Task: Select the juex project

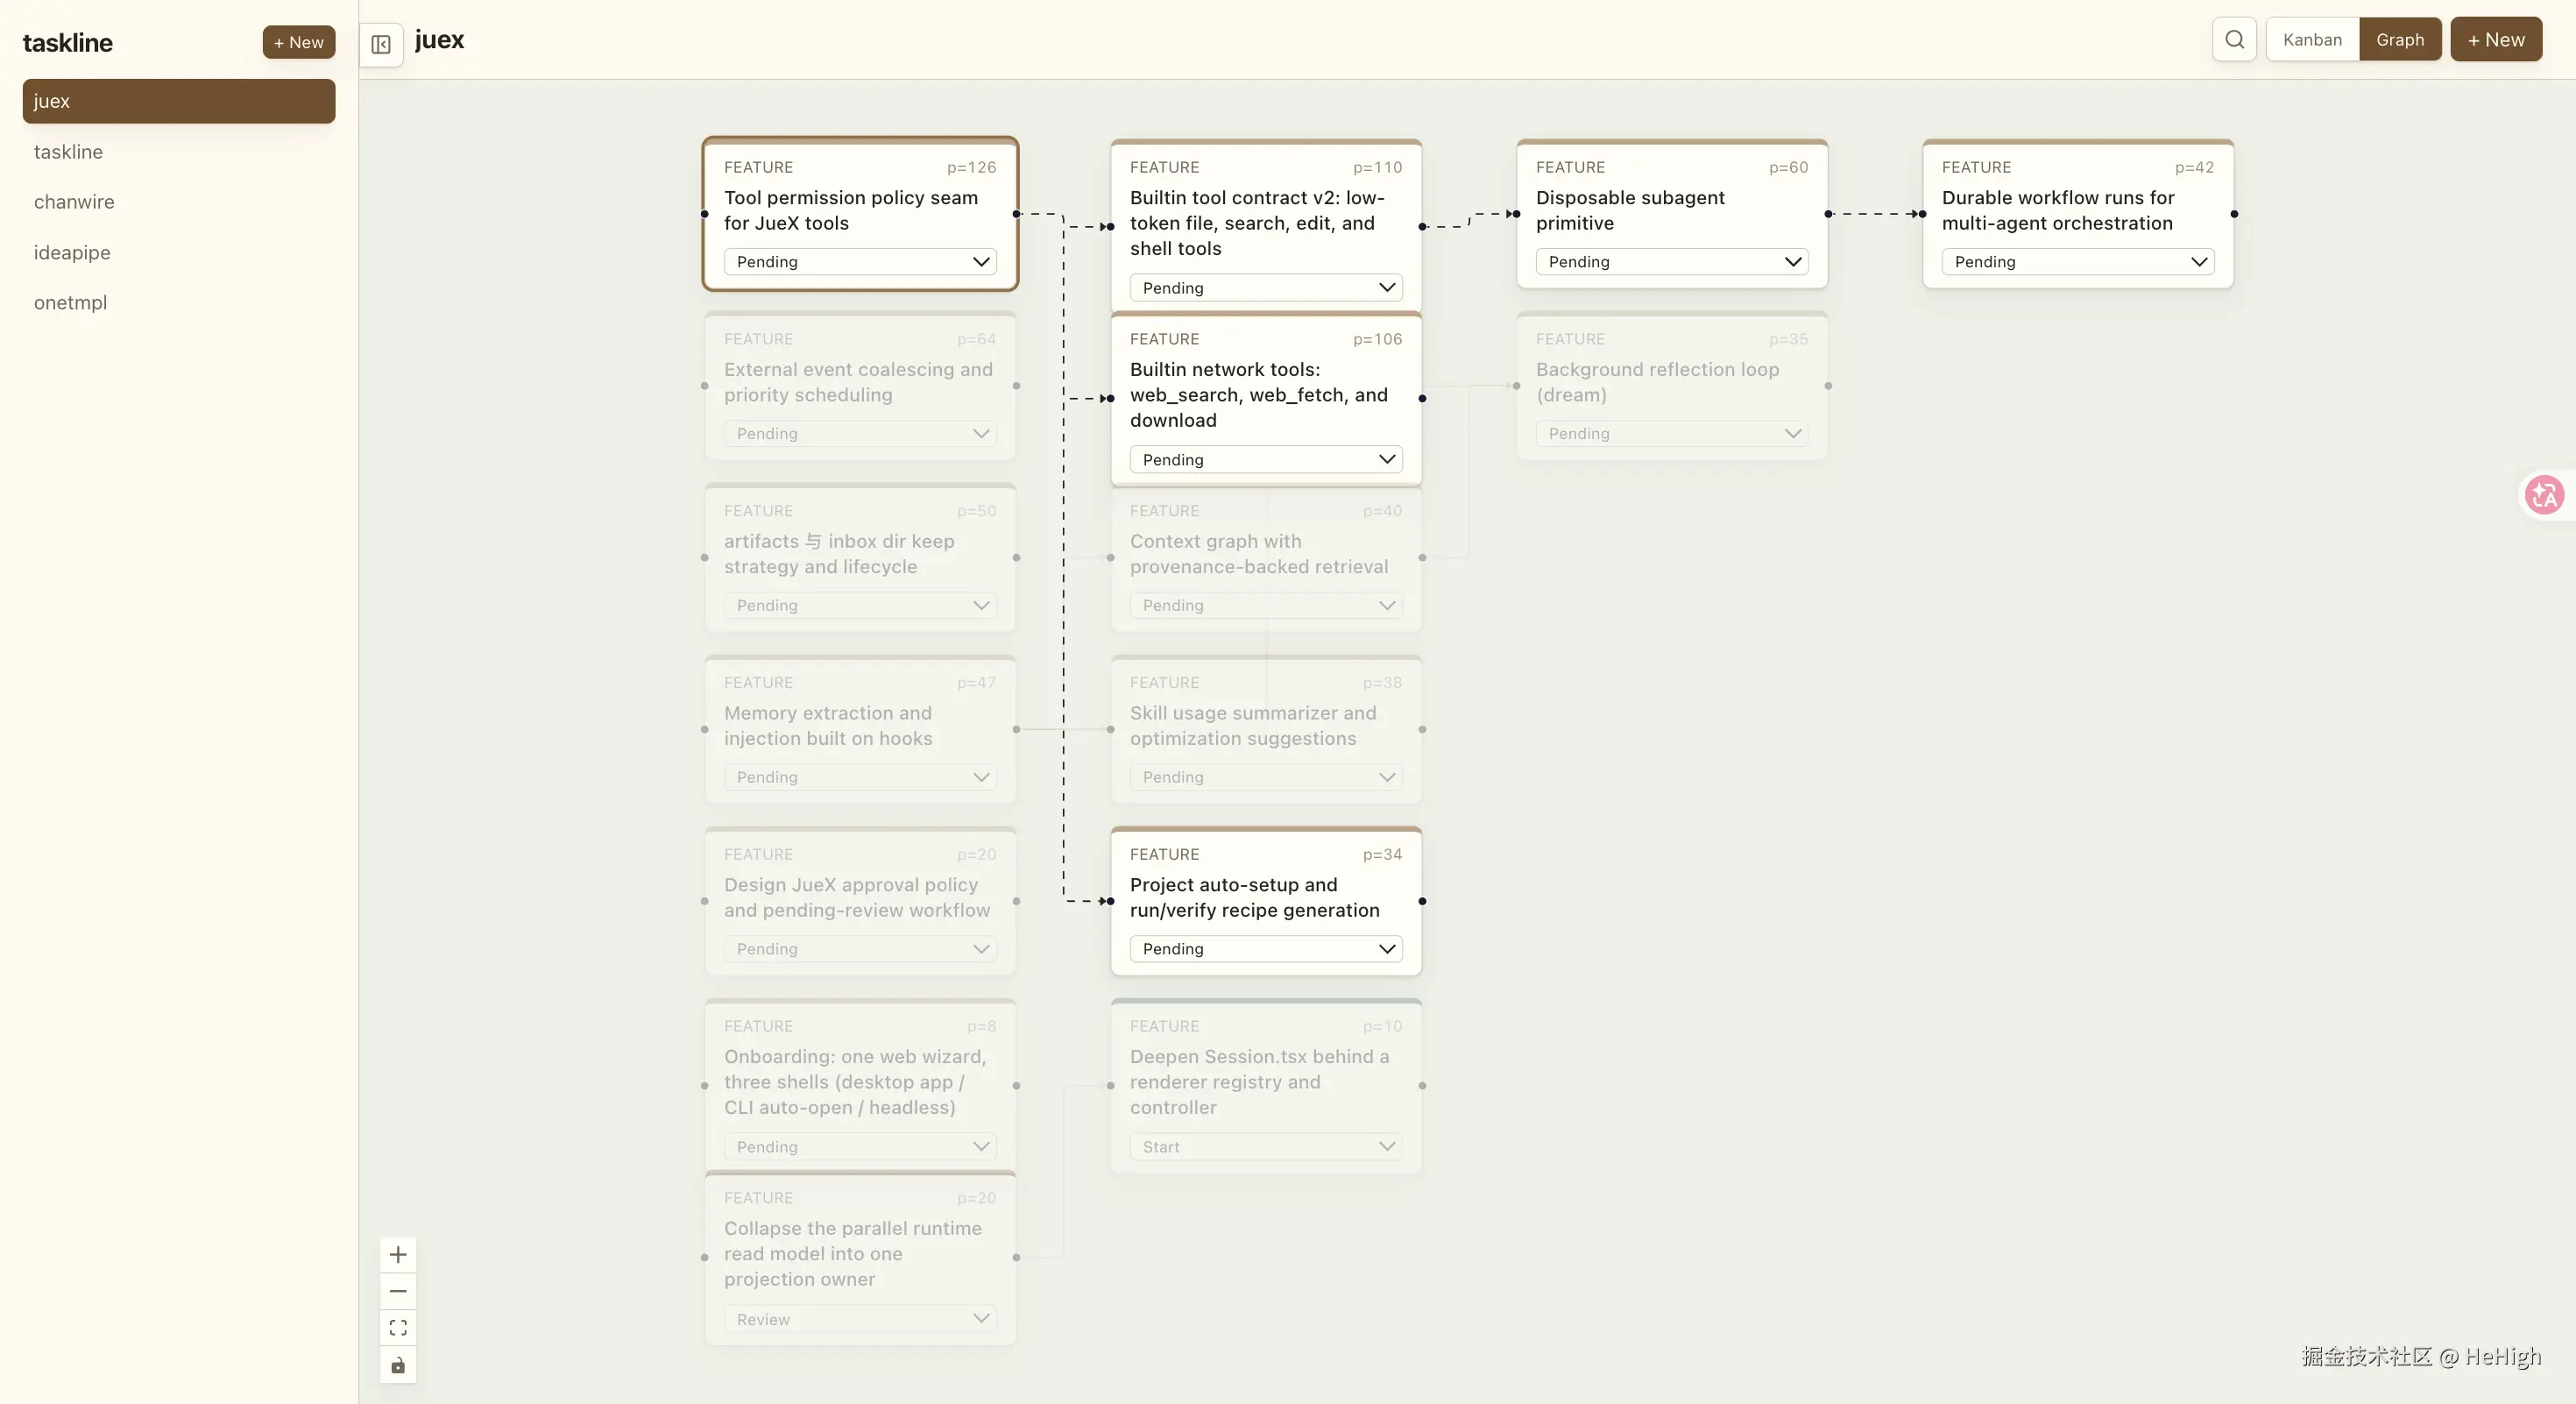Action: (x=179, y=101)
